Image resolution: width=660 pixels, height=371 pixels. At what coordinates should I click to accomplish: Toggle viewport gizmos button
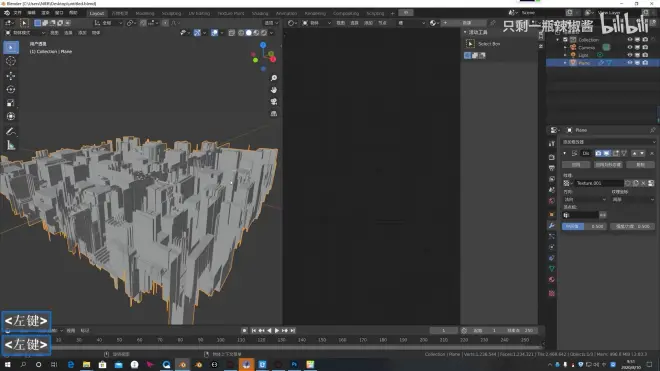[x=197, y=32]
